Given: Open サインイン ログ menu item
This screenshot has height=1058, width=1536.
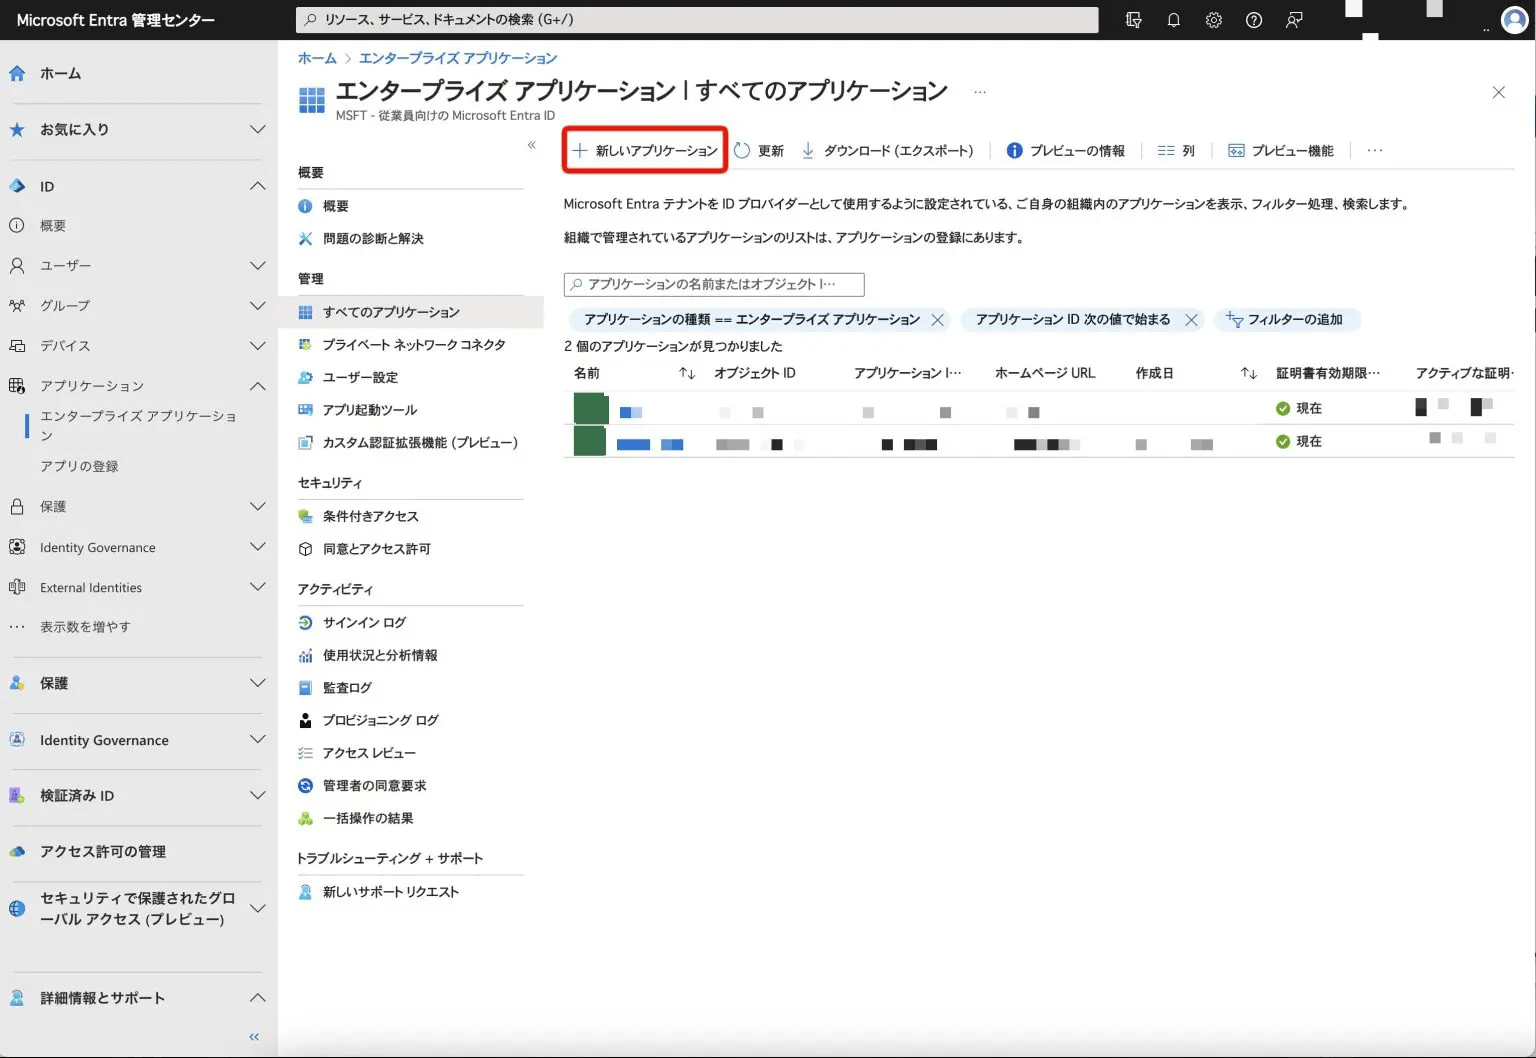Looking at the screenshot, I should 364,623.
